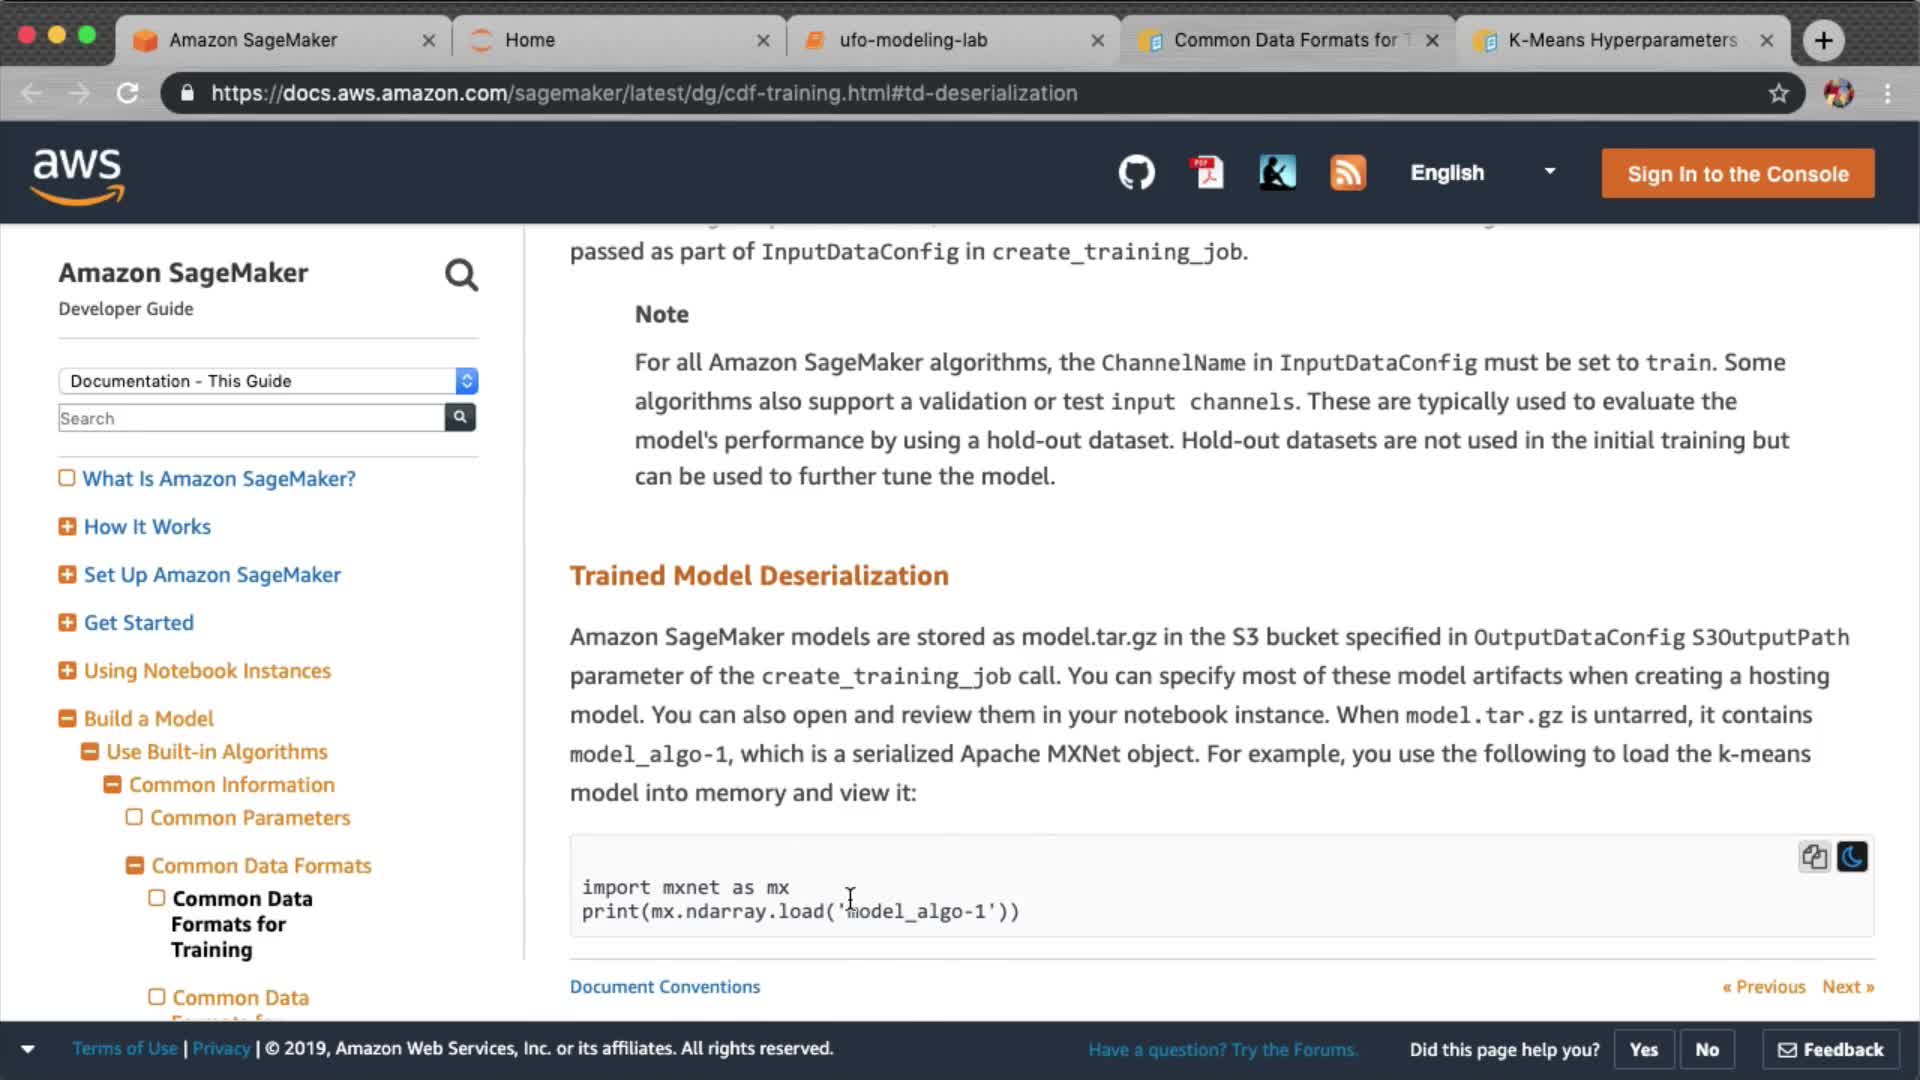Copy code using the copy icon
Viewport: 1920px width, 1080px height.
coord(1814,857)
